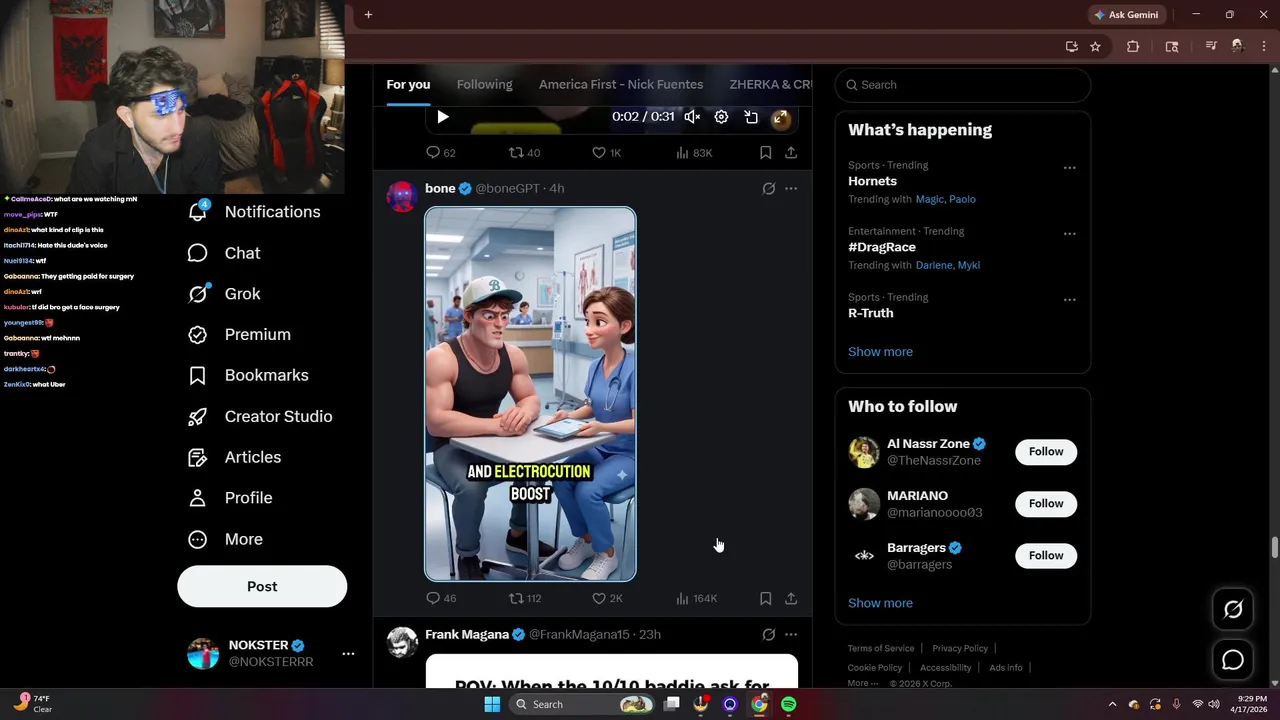Follow Barragers
The width and height of the screenshot is (1280, 720).
(1046, 555)
